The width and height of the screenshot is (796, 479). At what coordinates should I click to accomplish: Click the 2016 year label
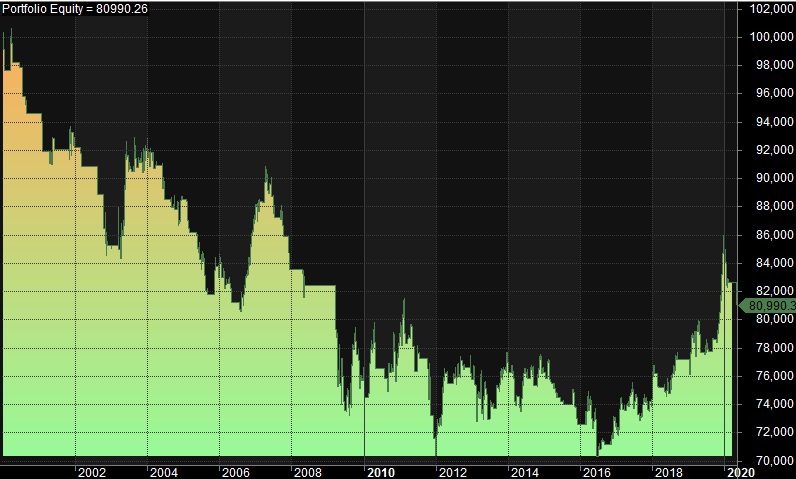point(596,472)
